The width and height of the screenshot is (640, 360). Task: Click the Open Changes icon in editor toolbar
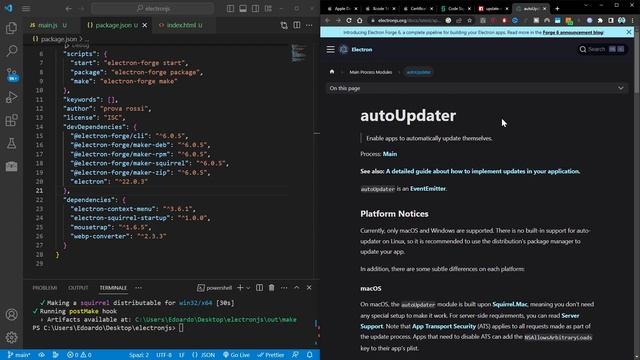[x=284, y=25]
